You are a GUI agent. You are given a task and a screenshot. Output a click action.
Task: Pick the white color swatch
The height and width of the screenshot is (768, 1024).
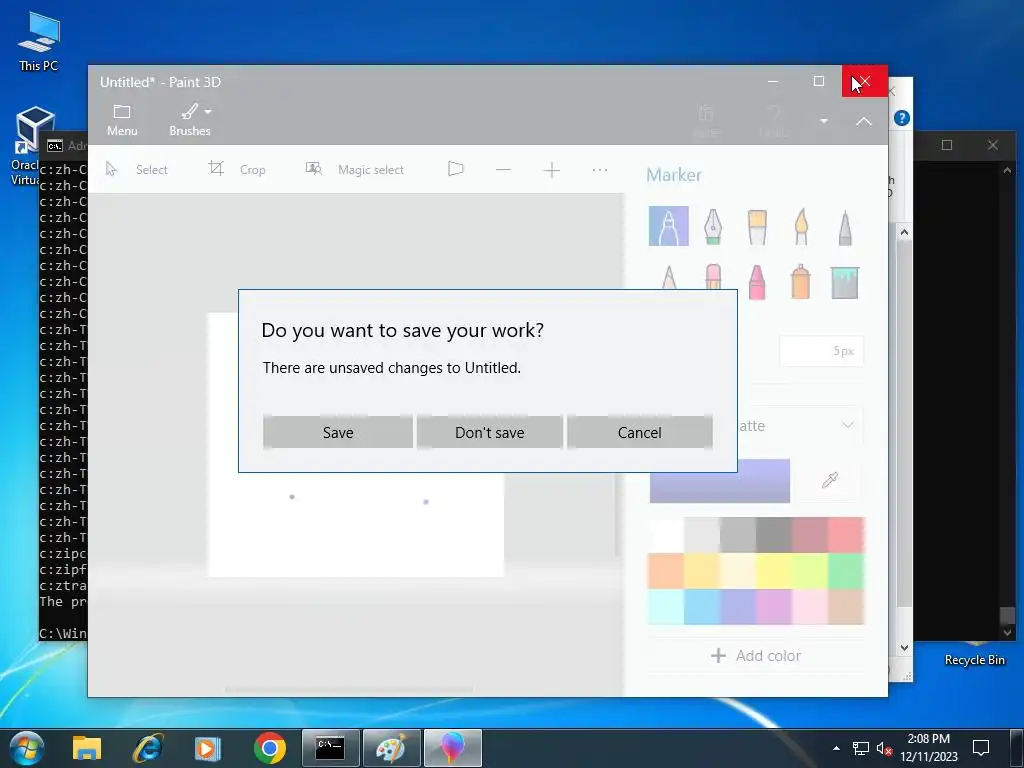coord(665,535)
